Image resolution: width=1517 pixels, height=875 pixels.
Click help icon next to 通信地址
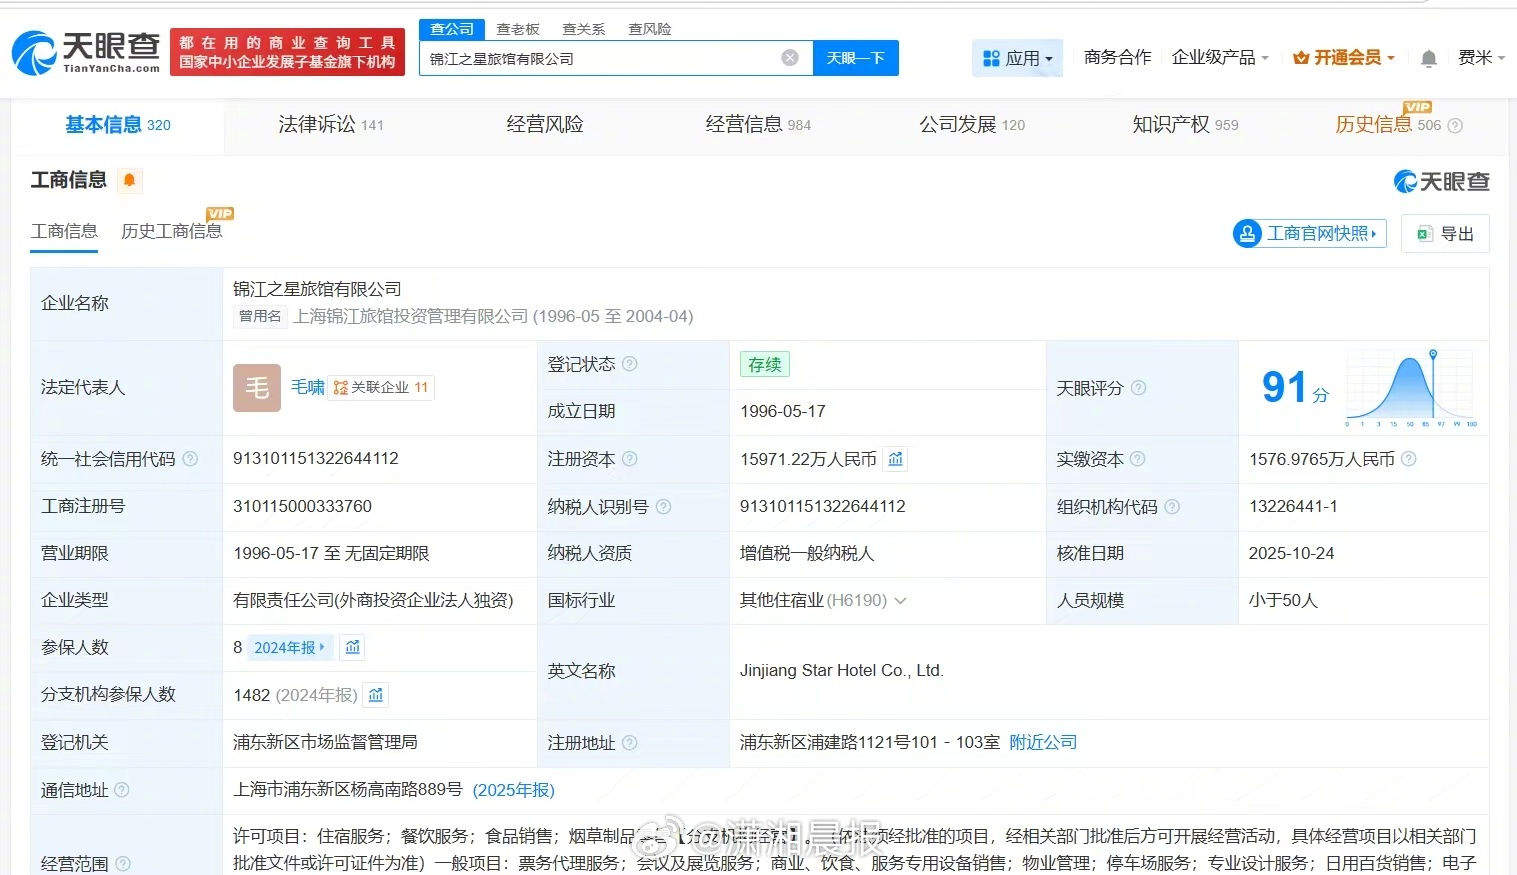click(122, 790)
